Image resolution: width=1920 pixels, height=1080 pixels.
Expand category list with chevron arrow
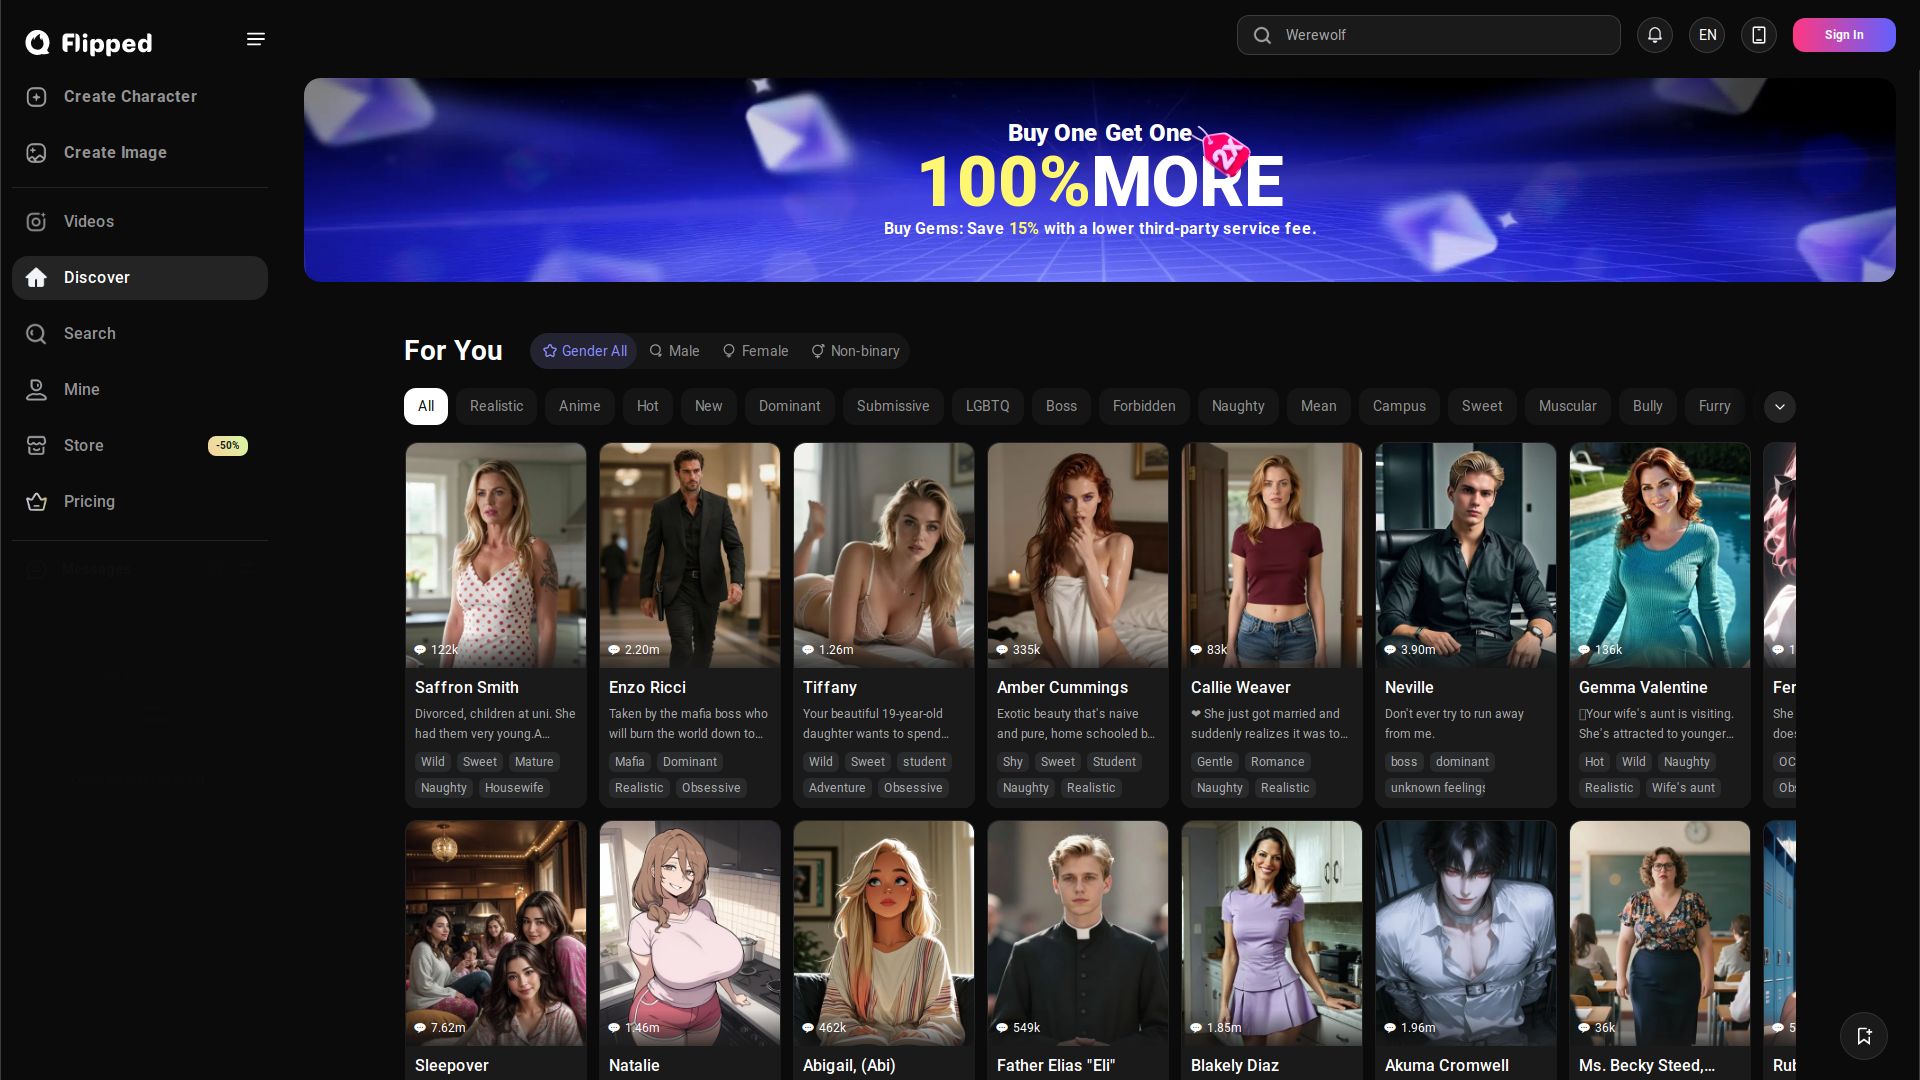[x=1780, y=407]
